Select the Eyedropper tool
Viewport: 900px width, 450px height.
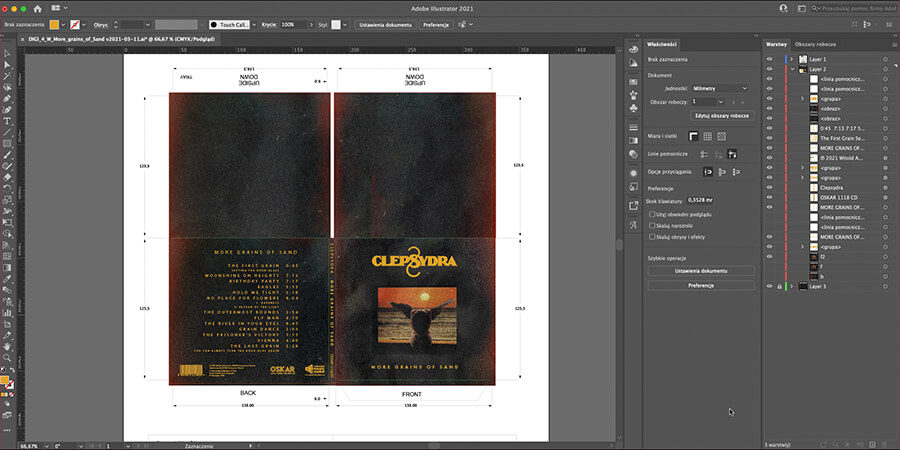point(7,279)
